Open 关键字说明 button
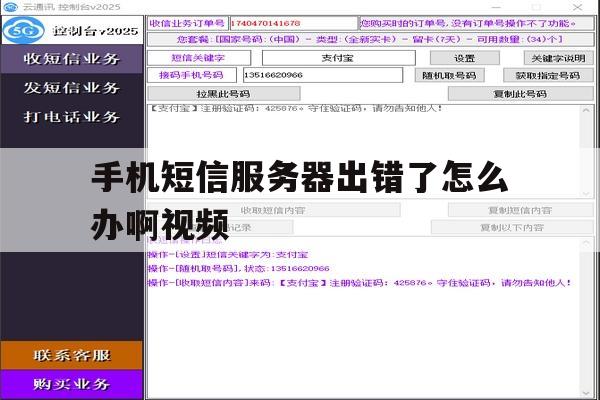Screen dimensions: 600x400 tap(559, 58)
